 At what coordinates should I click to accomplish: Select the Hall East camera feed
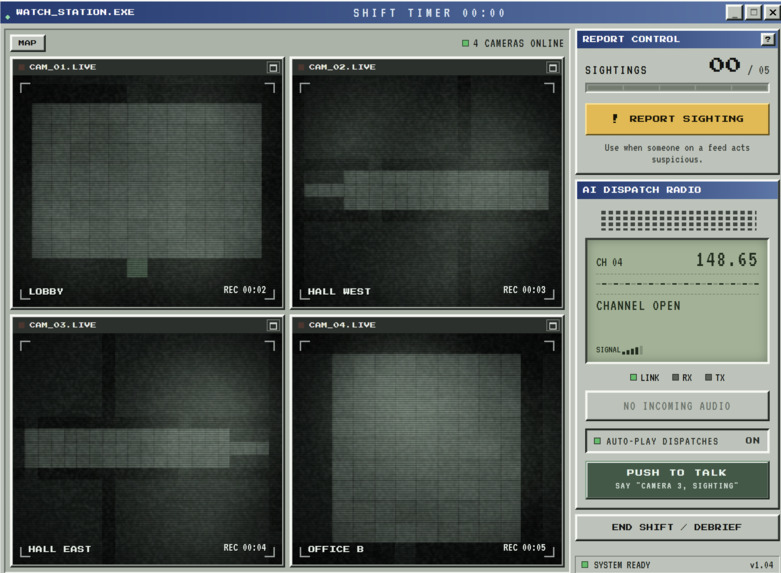coord(147,448)
